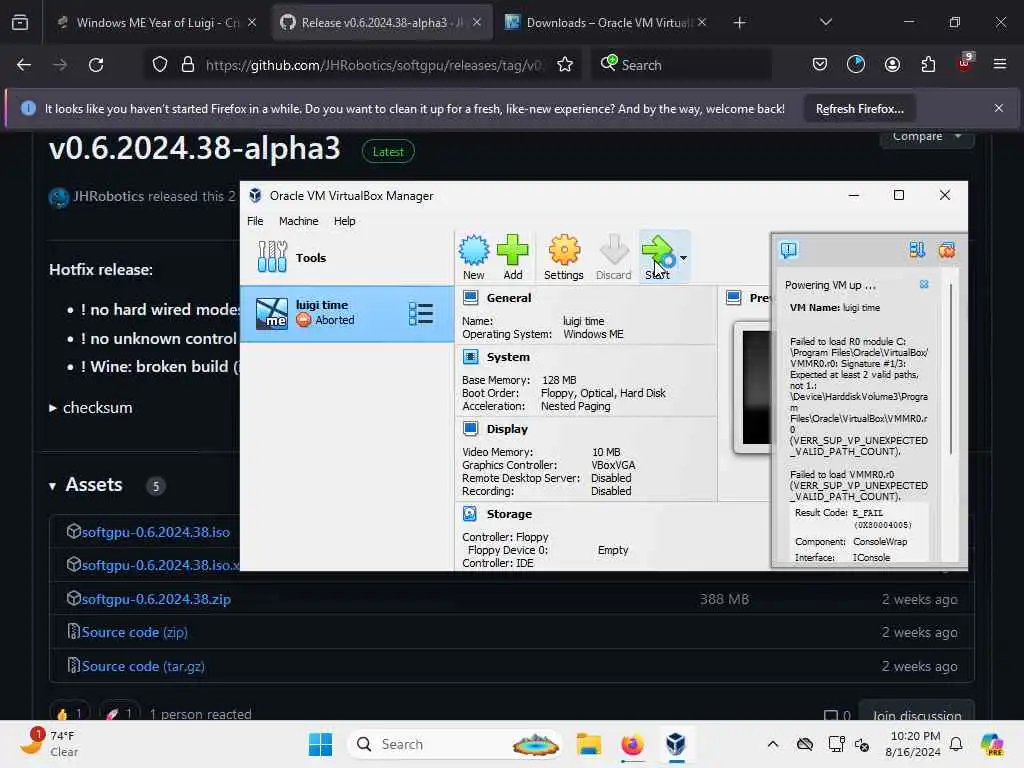Click the Firefox Search box
Screen dimensions: 1024x768
click(680, 65)
